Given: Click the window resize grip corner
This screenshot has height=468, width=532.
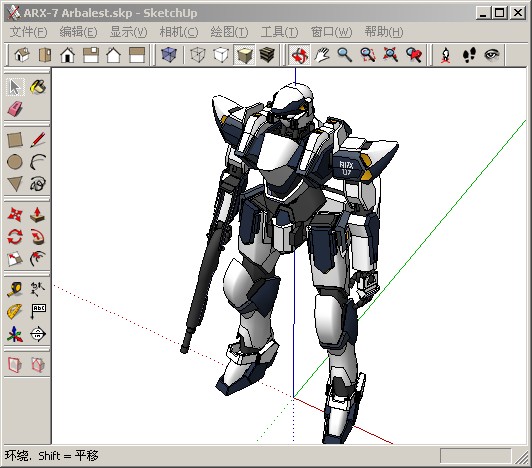Looking at the screenshot, I should 522,457.
